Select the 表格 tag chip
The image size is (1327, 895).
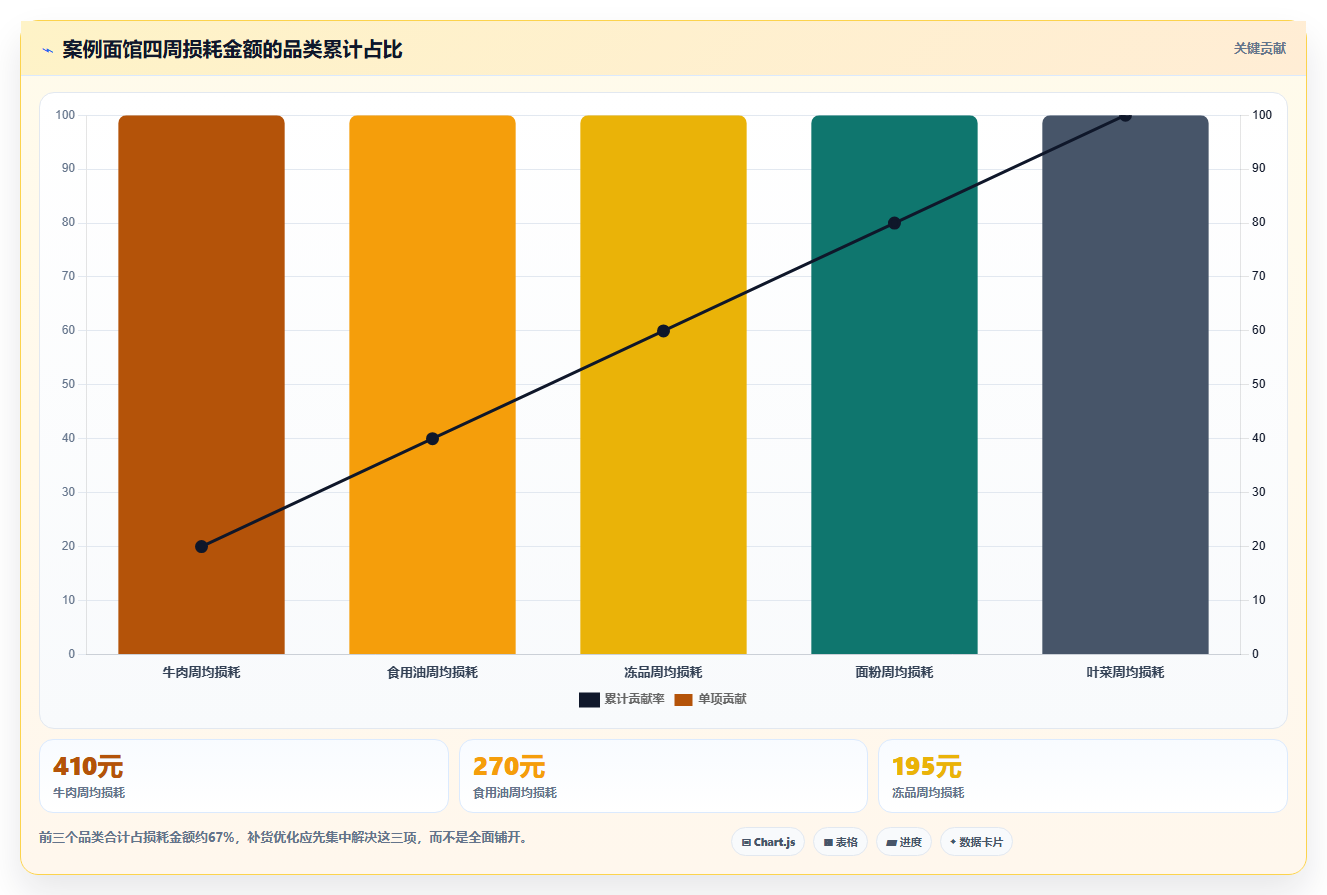(x=840, y=842)
